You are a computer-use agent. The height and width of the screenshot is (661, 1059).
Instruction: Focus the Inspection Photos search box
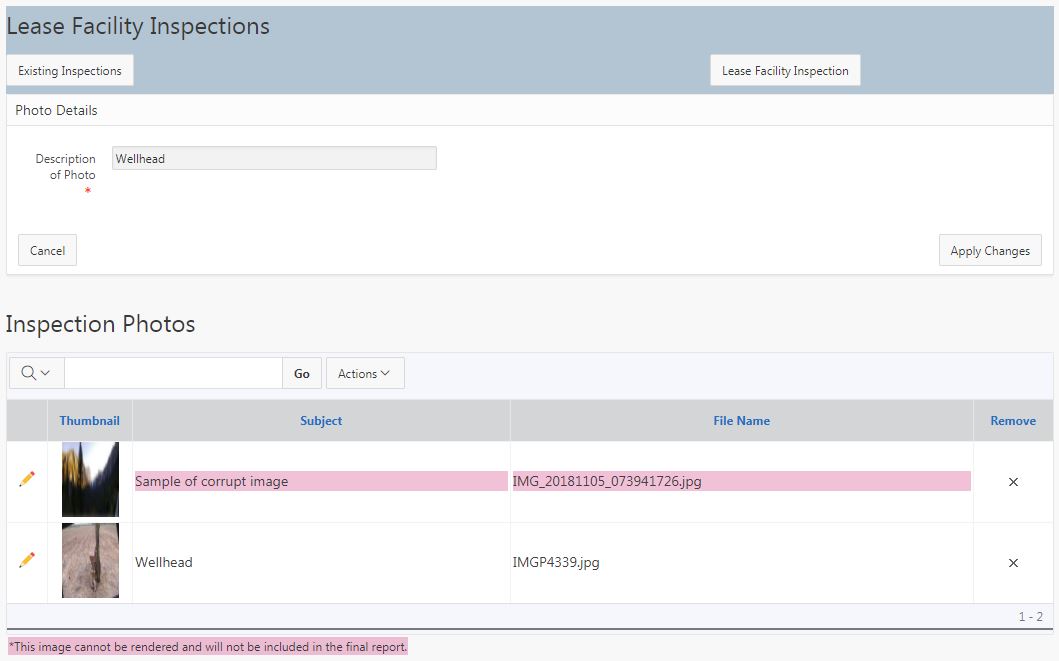click(173, 373)
